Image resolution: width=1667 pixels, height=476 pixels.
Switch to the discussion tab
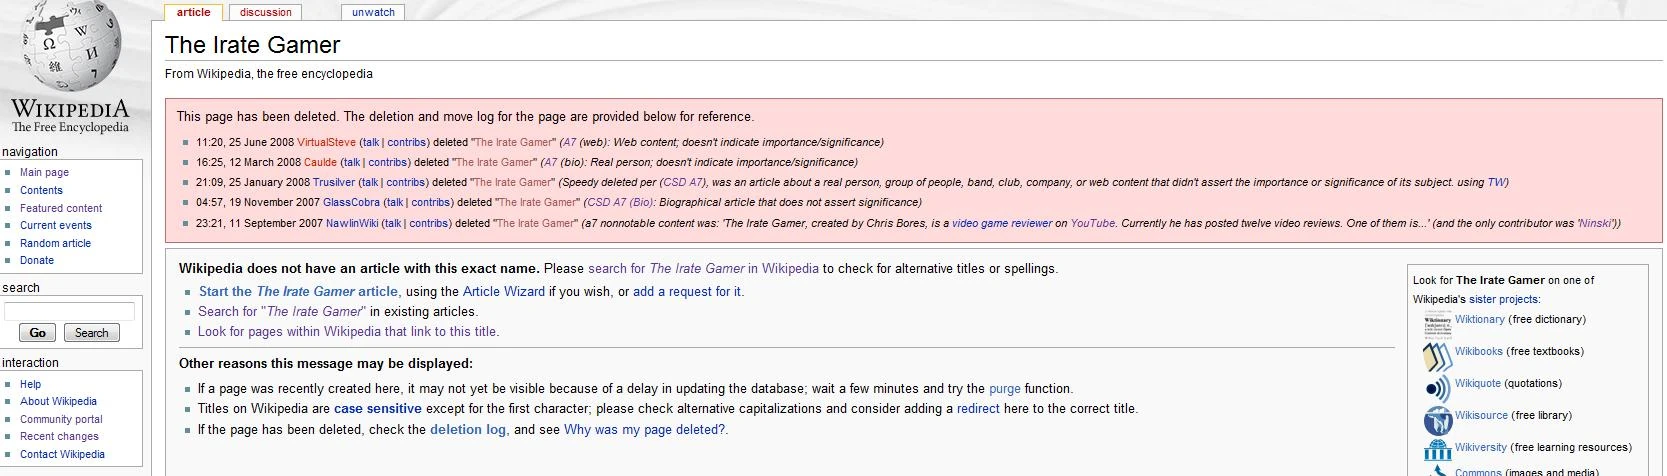(265, 12)
